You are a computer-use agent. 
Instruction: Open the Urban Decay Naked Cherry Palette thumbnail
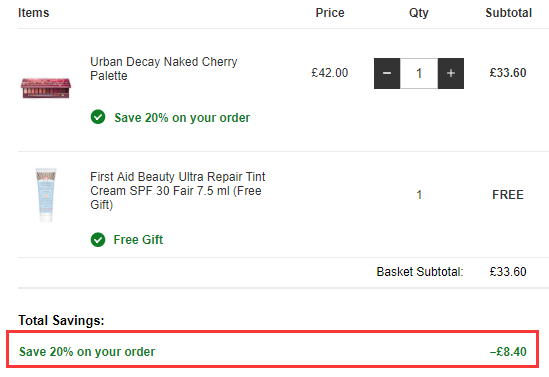[46, 88]
